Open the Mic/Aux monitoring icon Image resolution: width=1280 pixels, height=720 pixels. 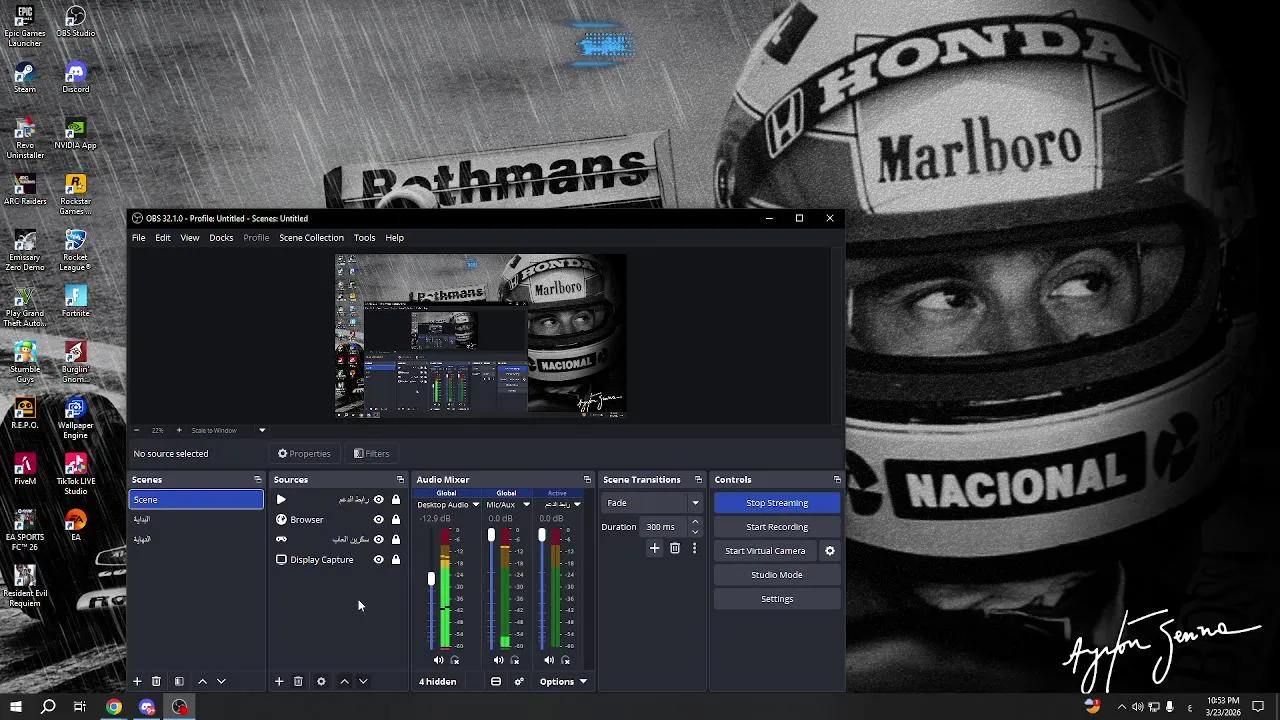515,660
